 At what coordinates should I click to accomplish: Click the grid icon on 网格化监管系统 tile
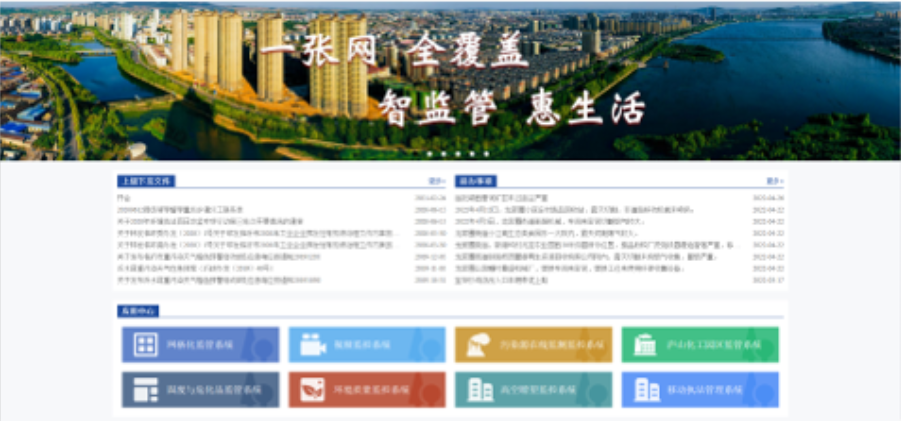coord(146,345)
